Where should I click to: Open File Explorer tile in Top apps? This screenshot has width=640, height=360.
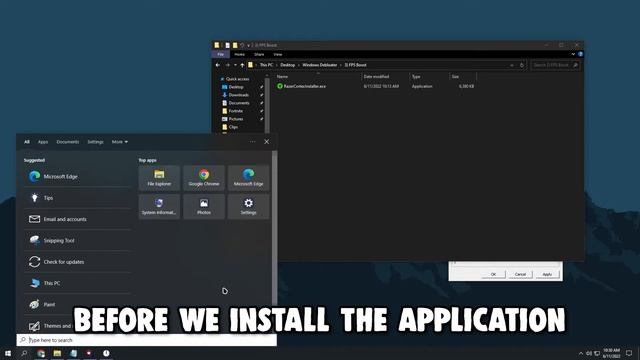pyautogui.click(x=159, y=178)
